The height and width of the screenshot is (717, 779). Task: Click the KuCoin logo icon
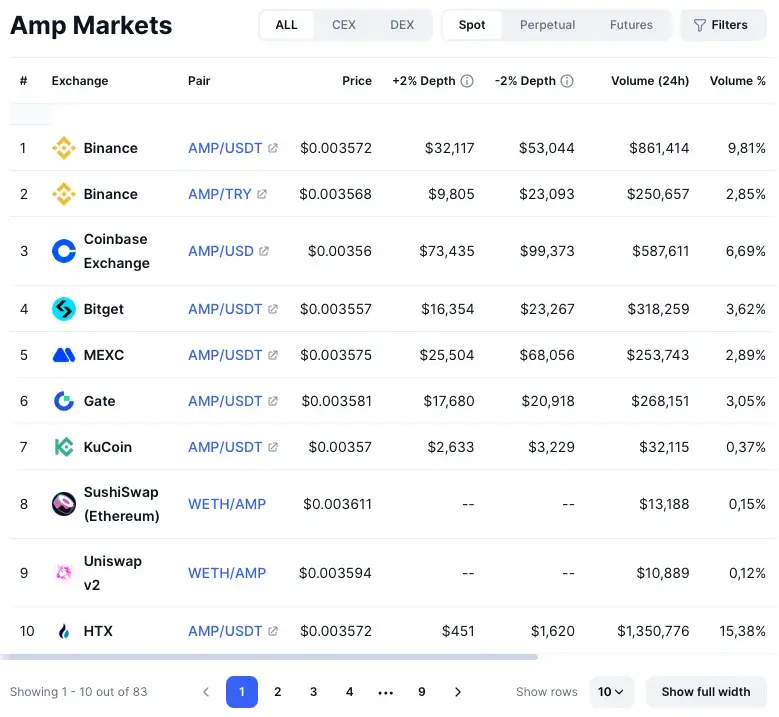pos(64,447)
